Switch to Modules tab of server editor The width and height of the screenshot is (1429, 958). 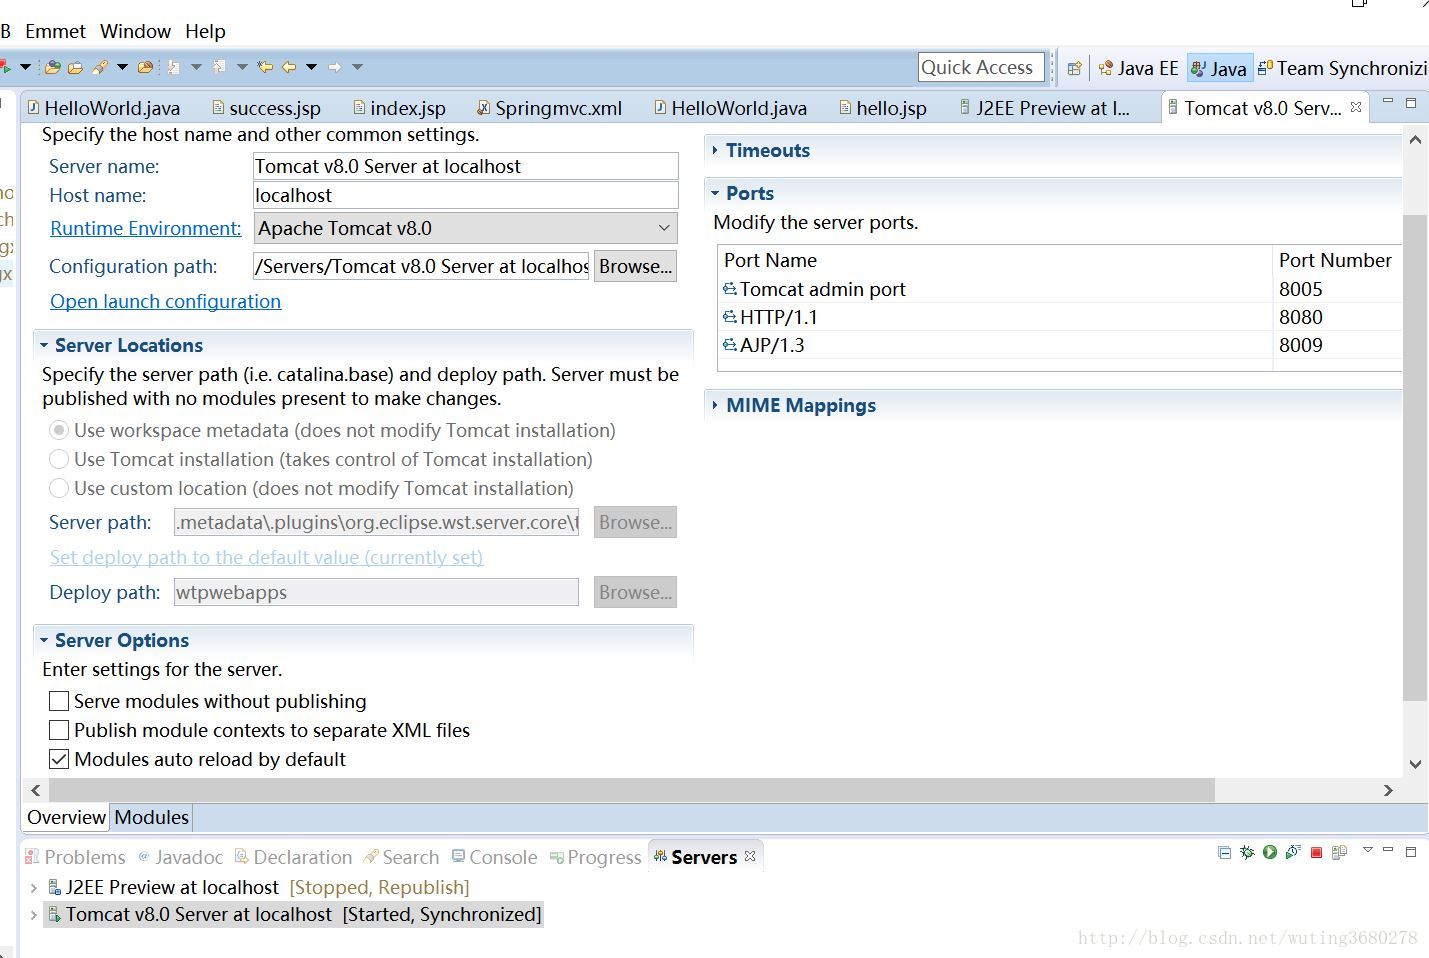151,817
